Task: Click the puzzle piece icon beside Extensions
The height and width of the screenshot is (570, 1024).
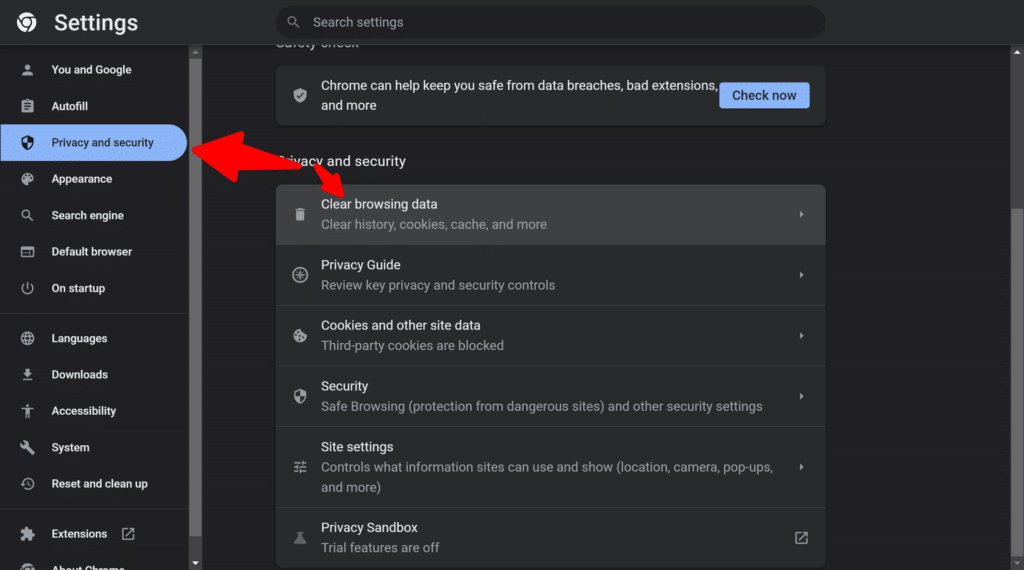Action: 27,534
